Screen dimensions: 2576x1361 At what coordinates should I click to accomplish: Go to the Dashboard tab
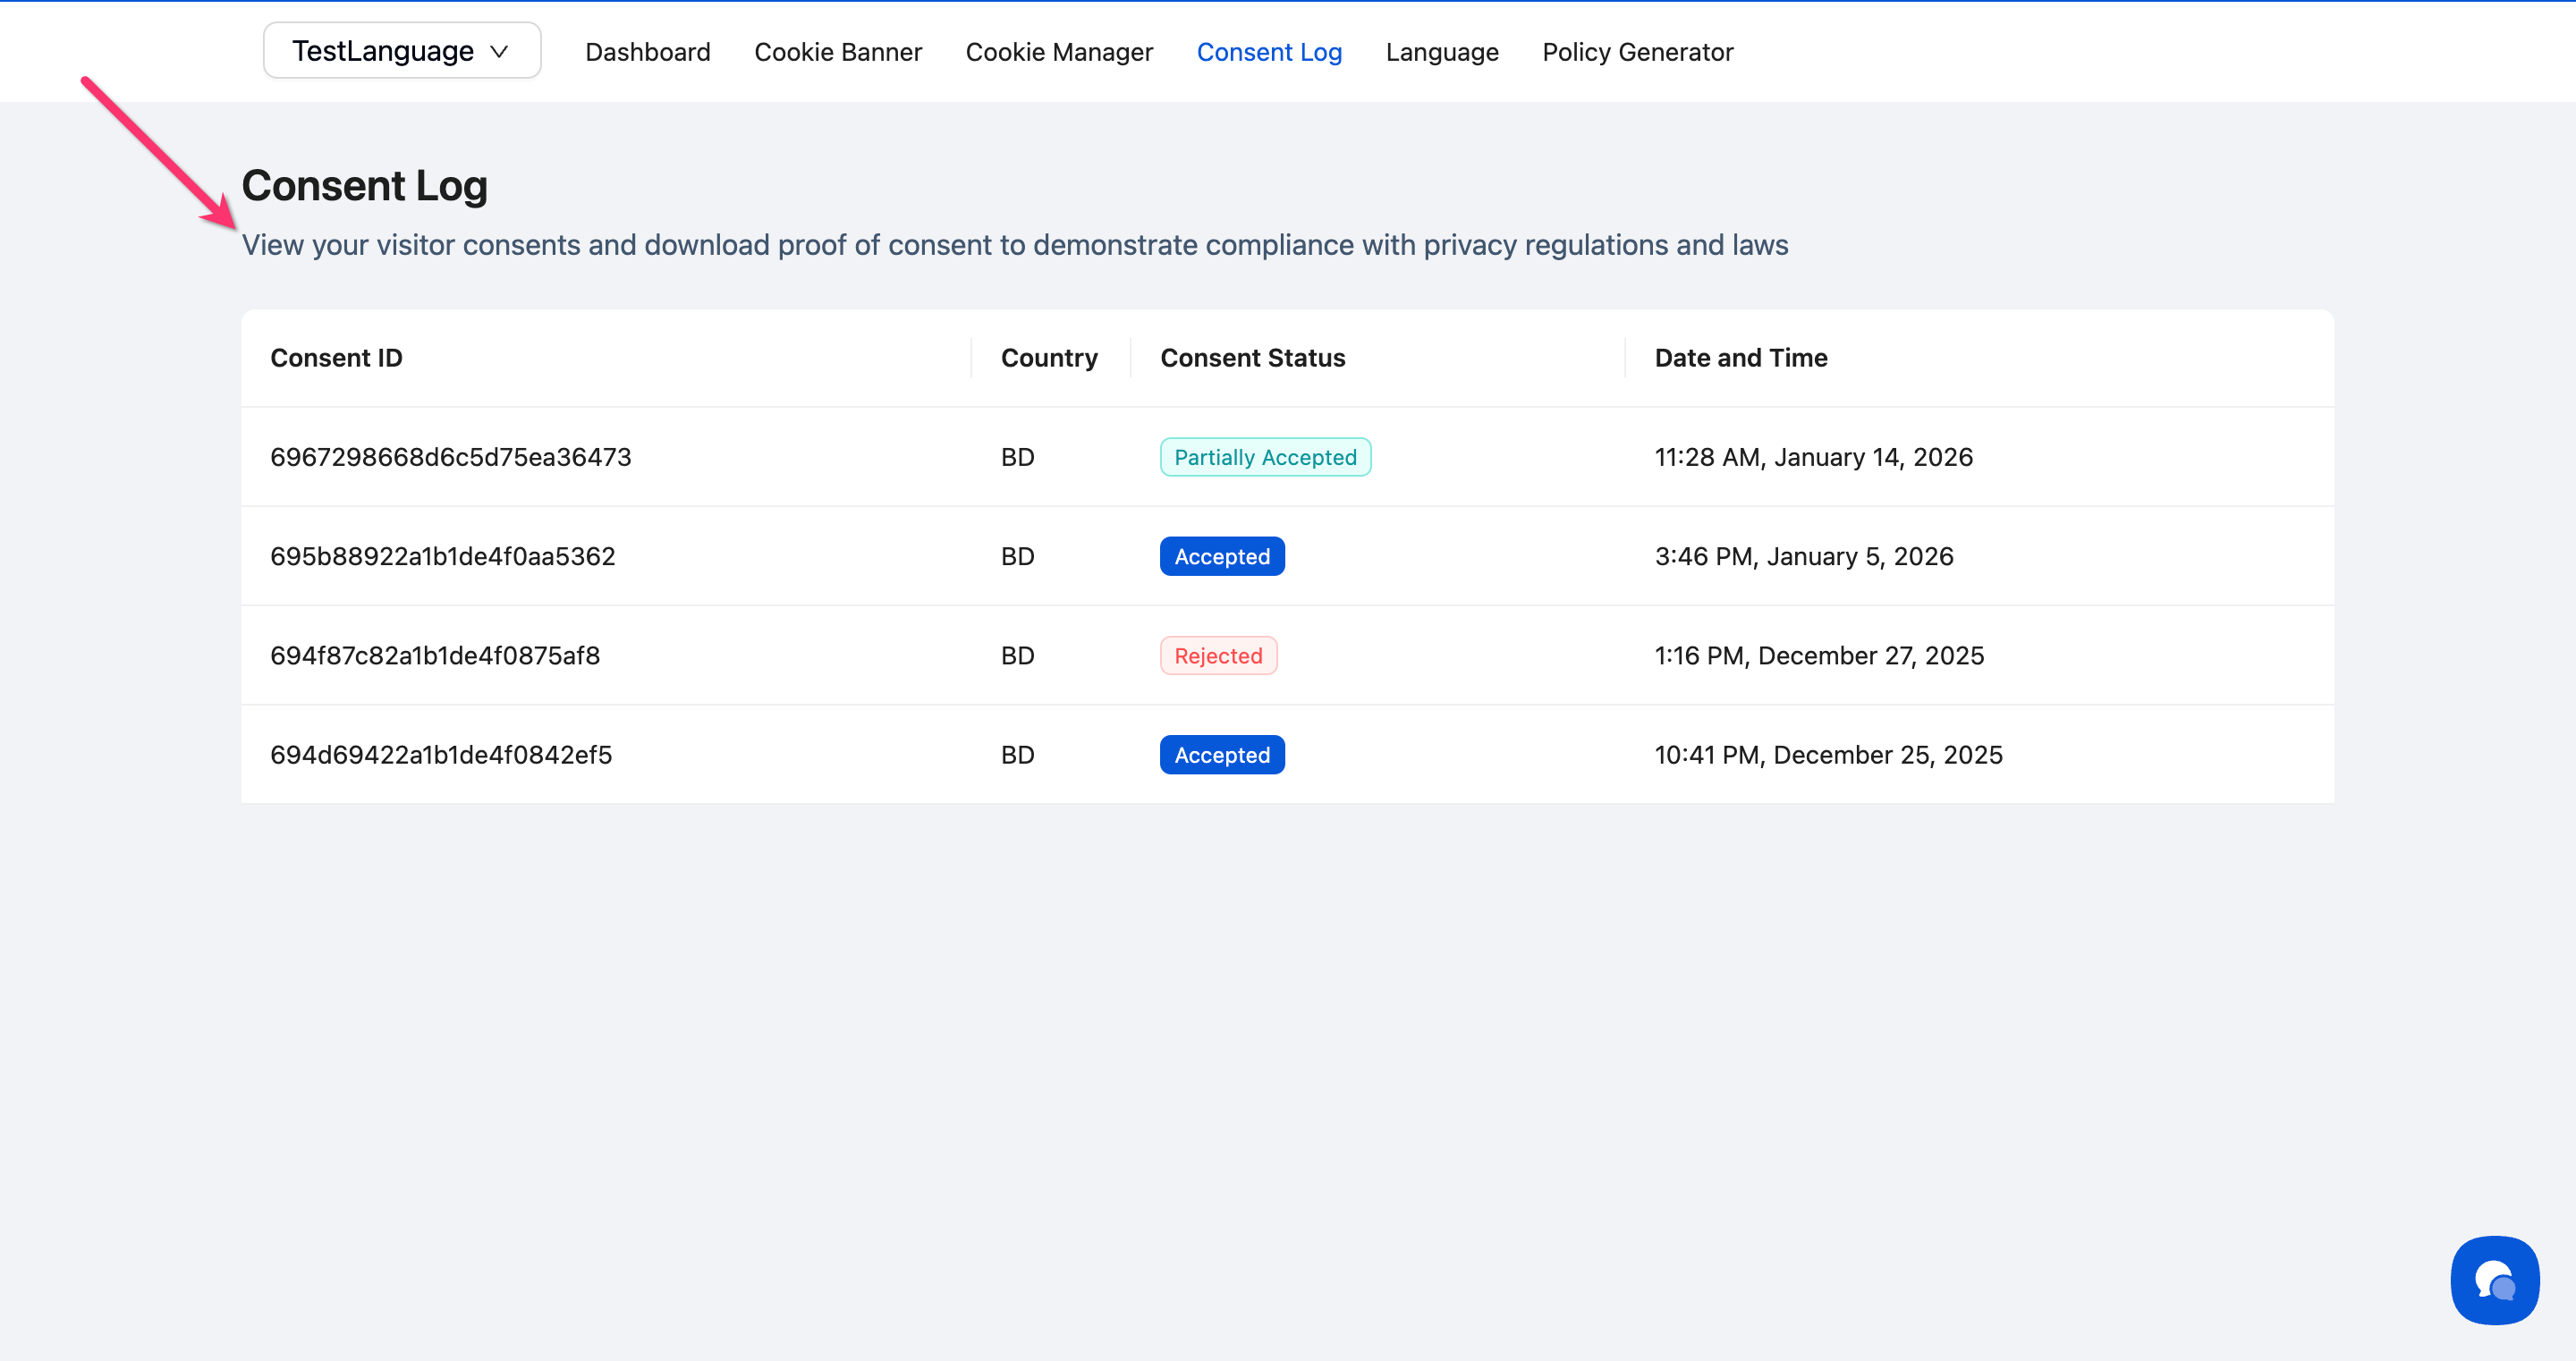coord(647,52)
